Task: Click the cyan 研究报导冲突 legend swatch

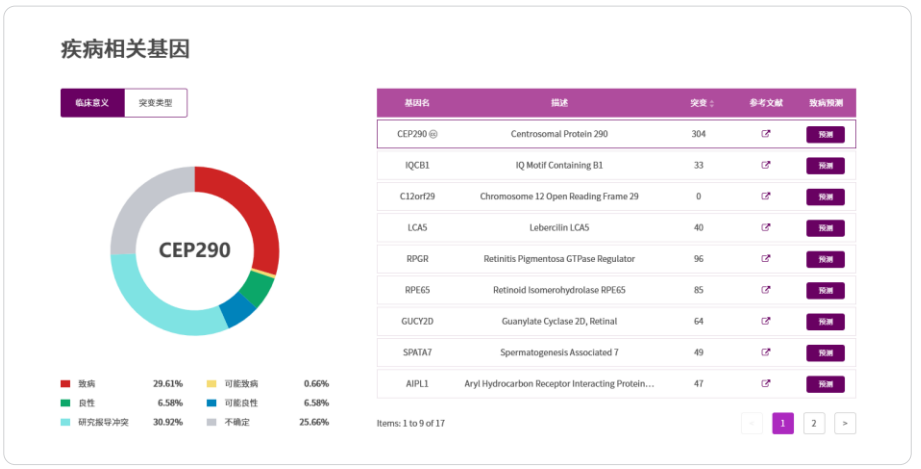Action: coord(66,423)
